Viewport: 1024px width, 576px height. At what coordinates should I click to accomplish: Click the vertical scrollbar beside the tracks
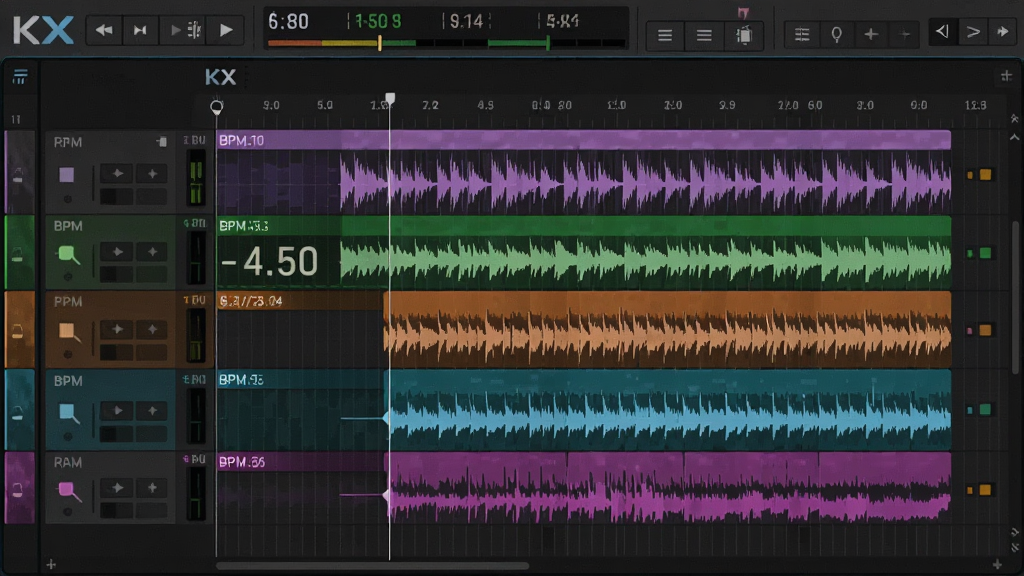click(x=1014, y=297)
